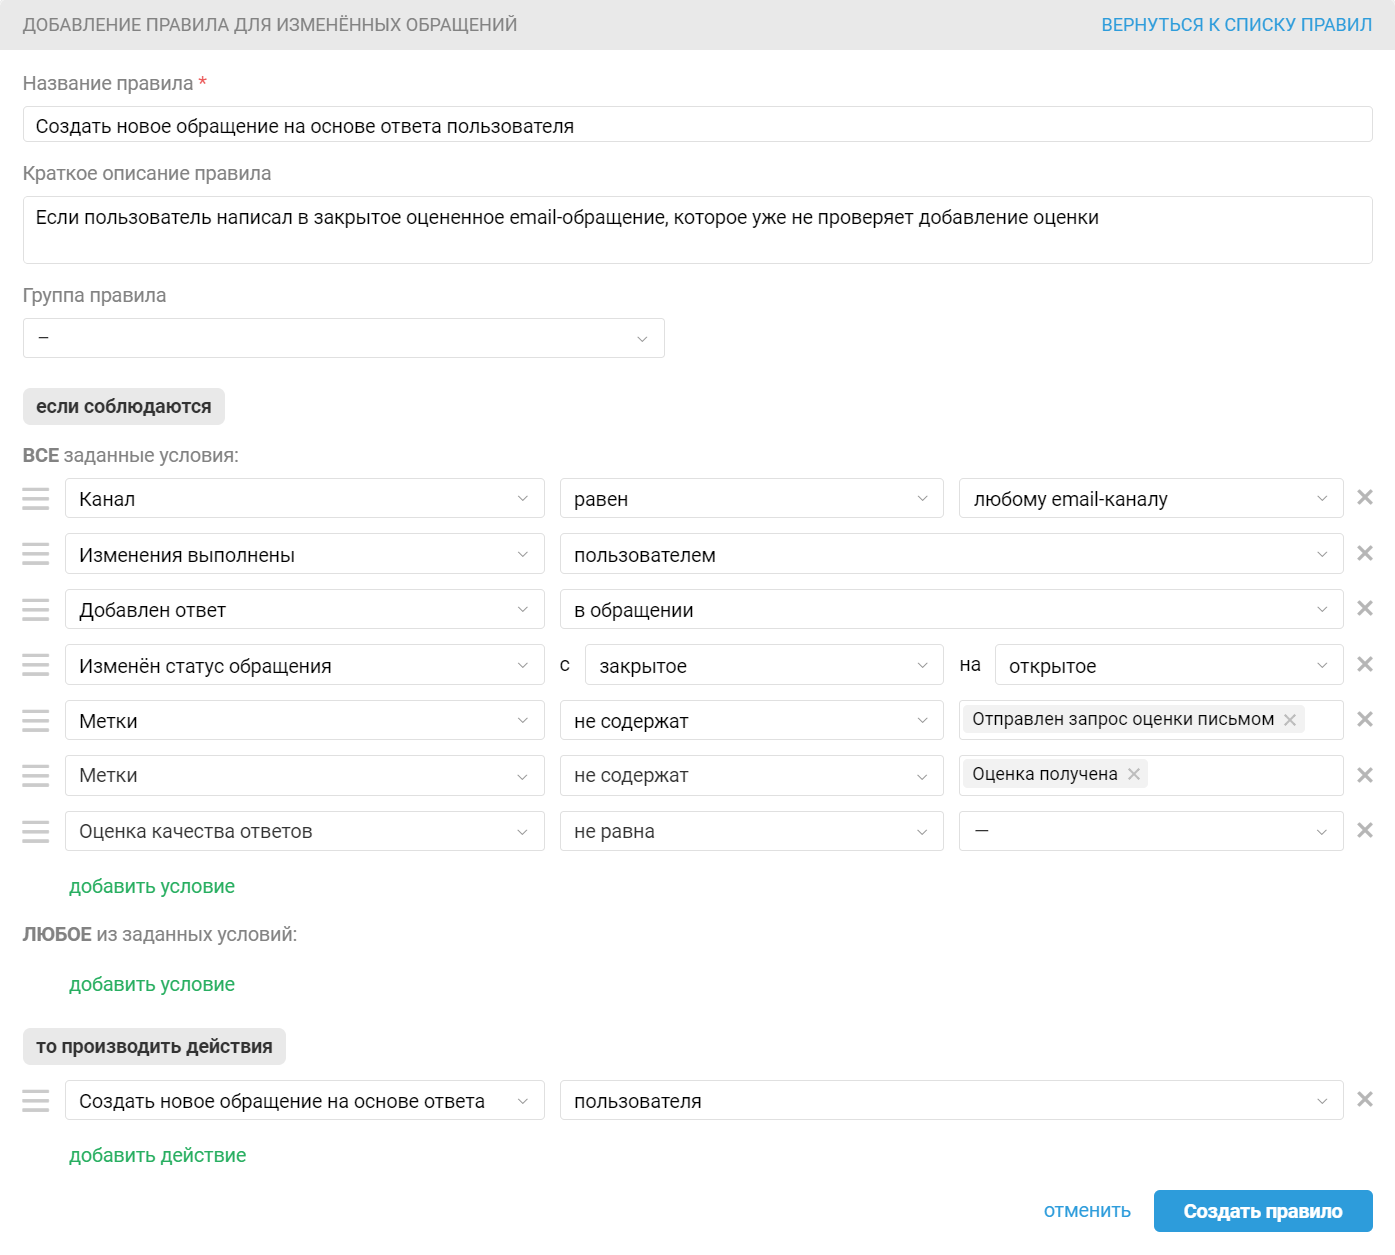
Task: Remove the Оценка получена tag
Action: (1134, 774)
